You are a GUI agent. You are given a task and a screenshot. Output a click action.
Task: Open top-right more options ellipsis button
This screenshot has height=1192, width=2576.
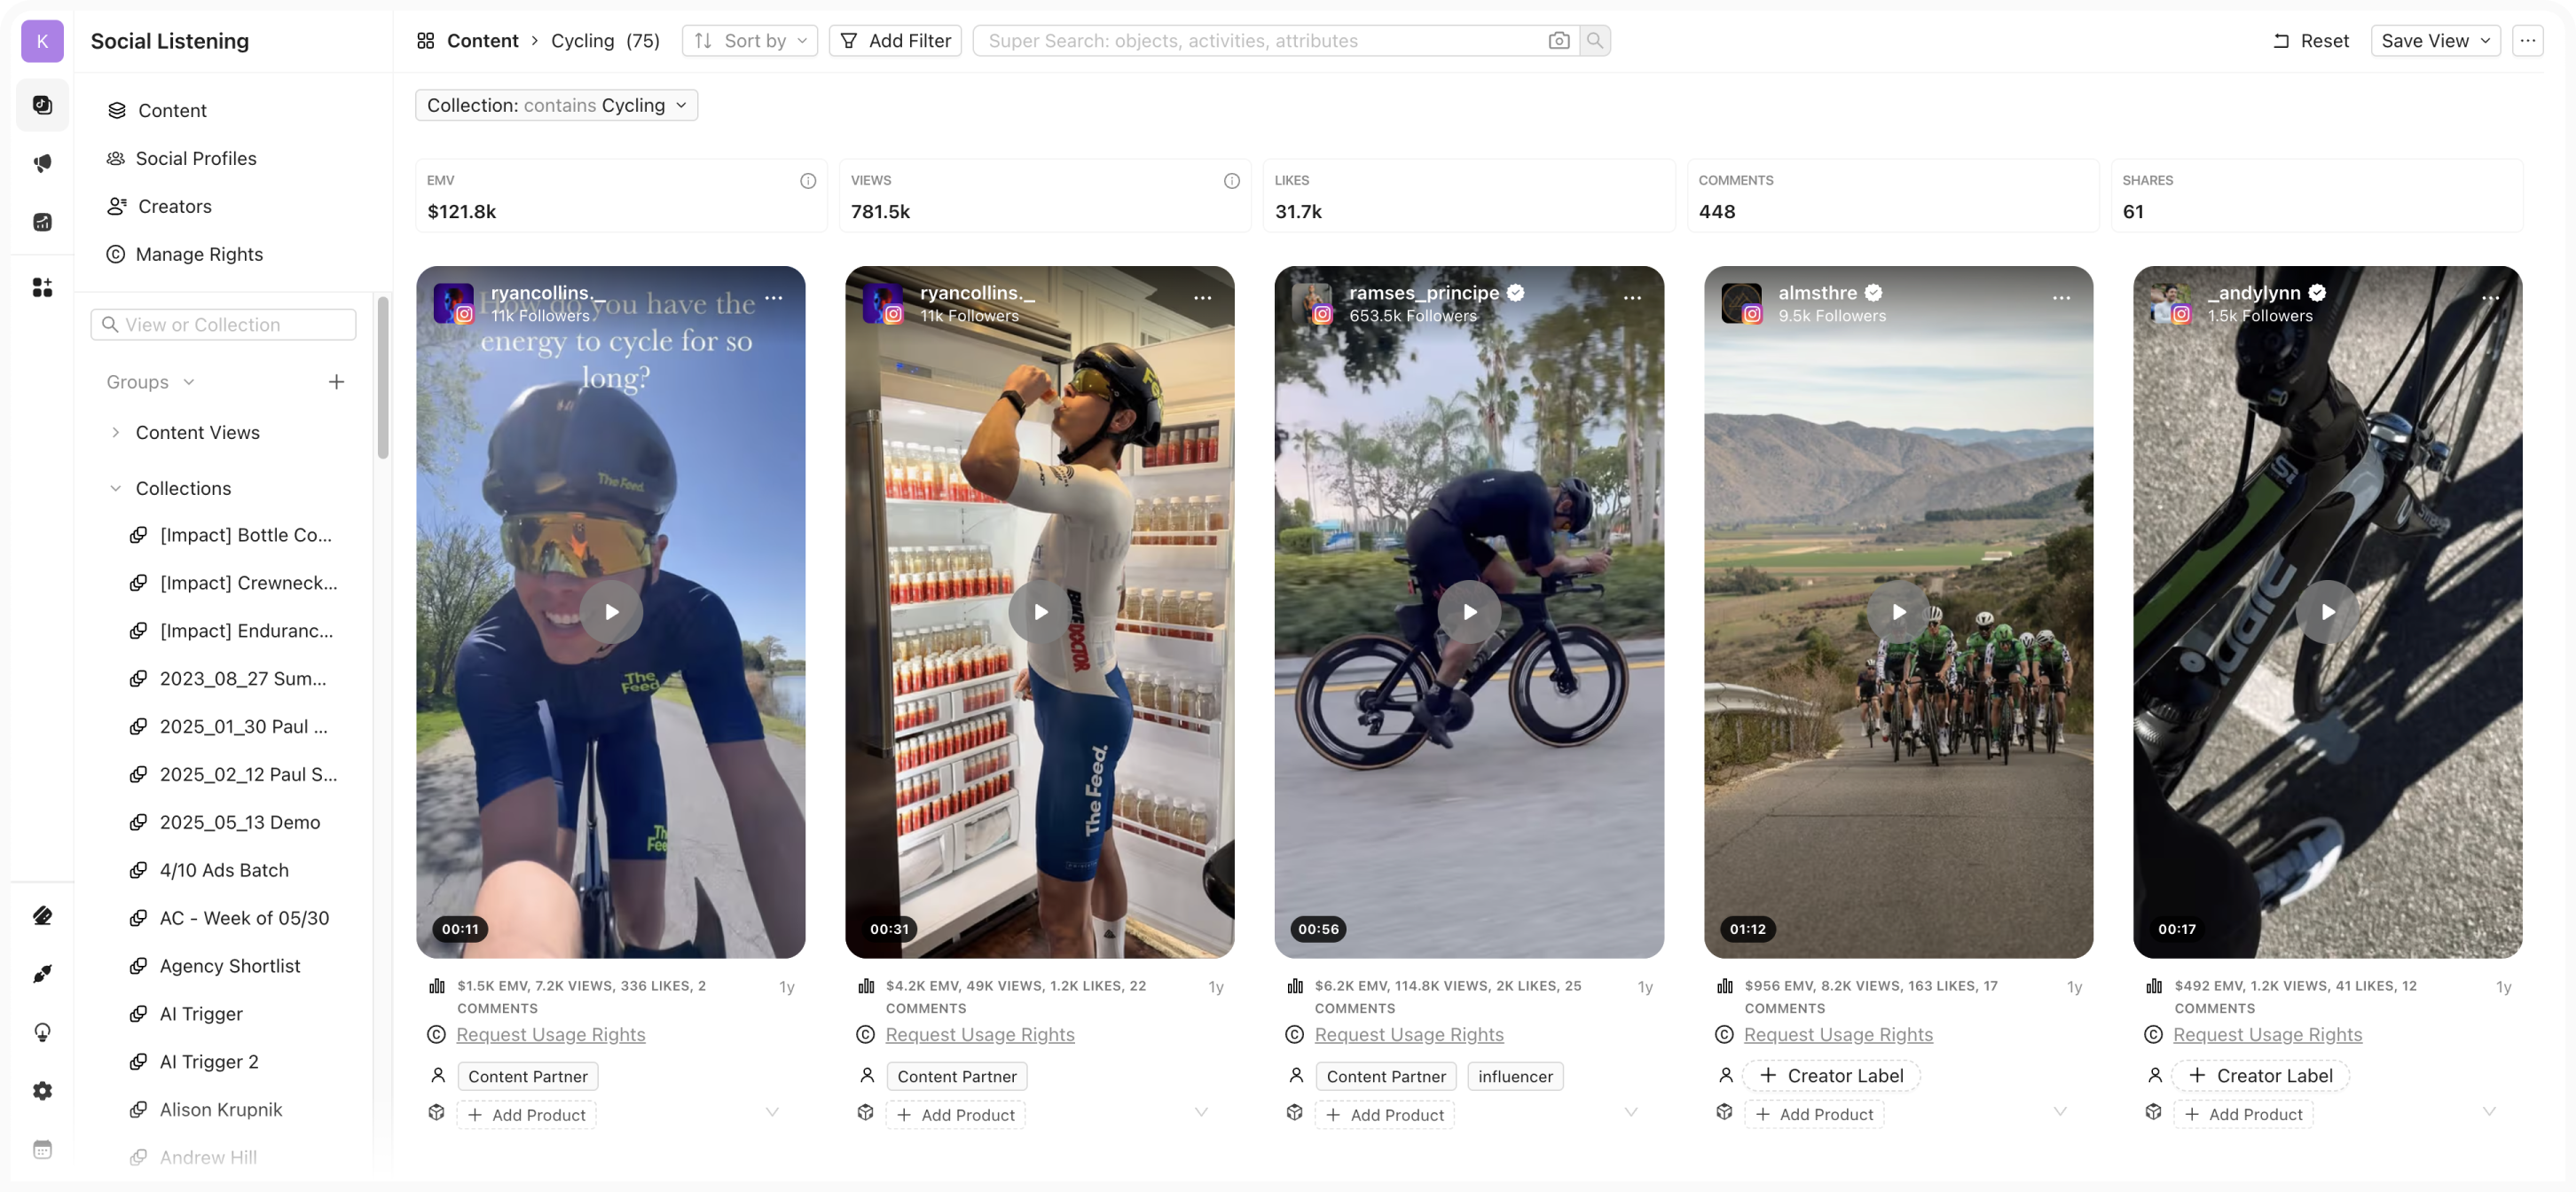pos(2527,41)
